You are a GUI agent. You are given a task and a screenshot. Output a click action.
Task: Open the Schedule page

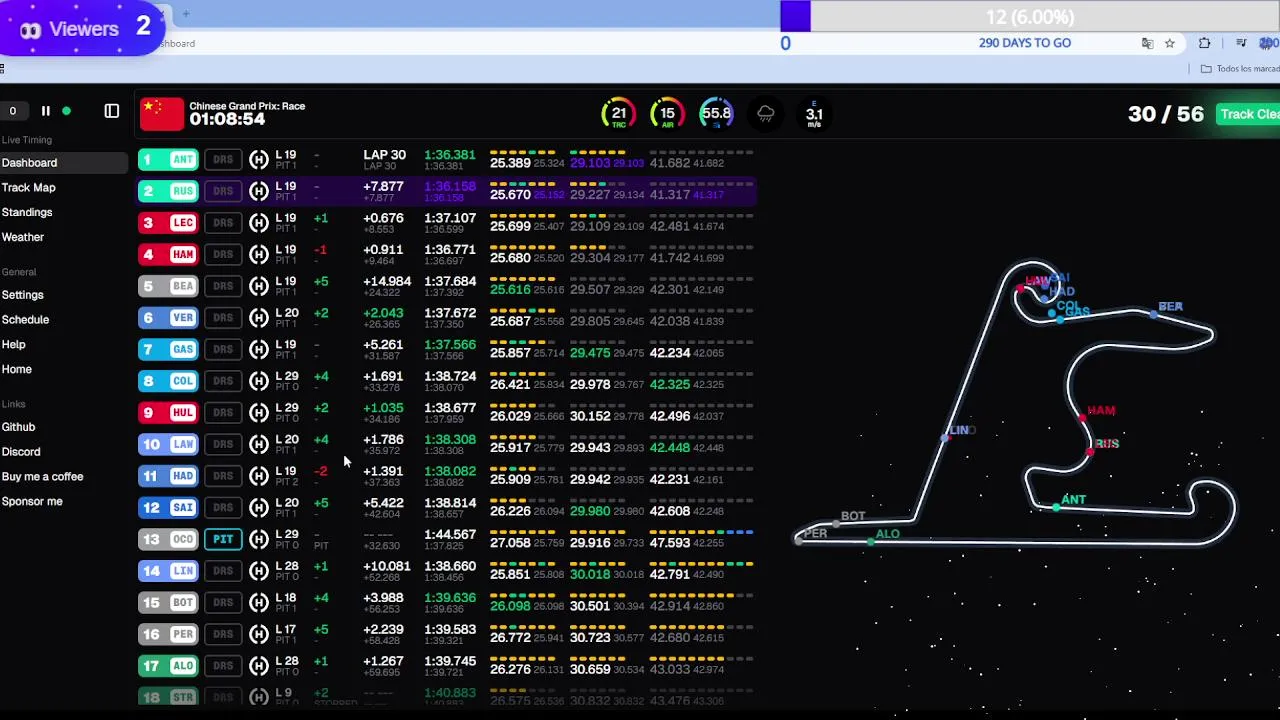click(x=25, y=320)
